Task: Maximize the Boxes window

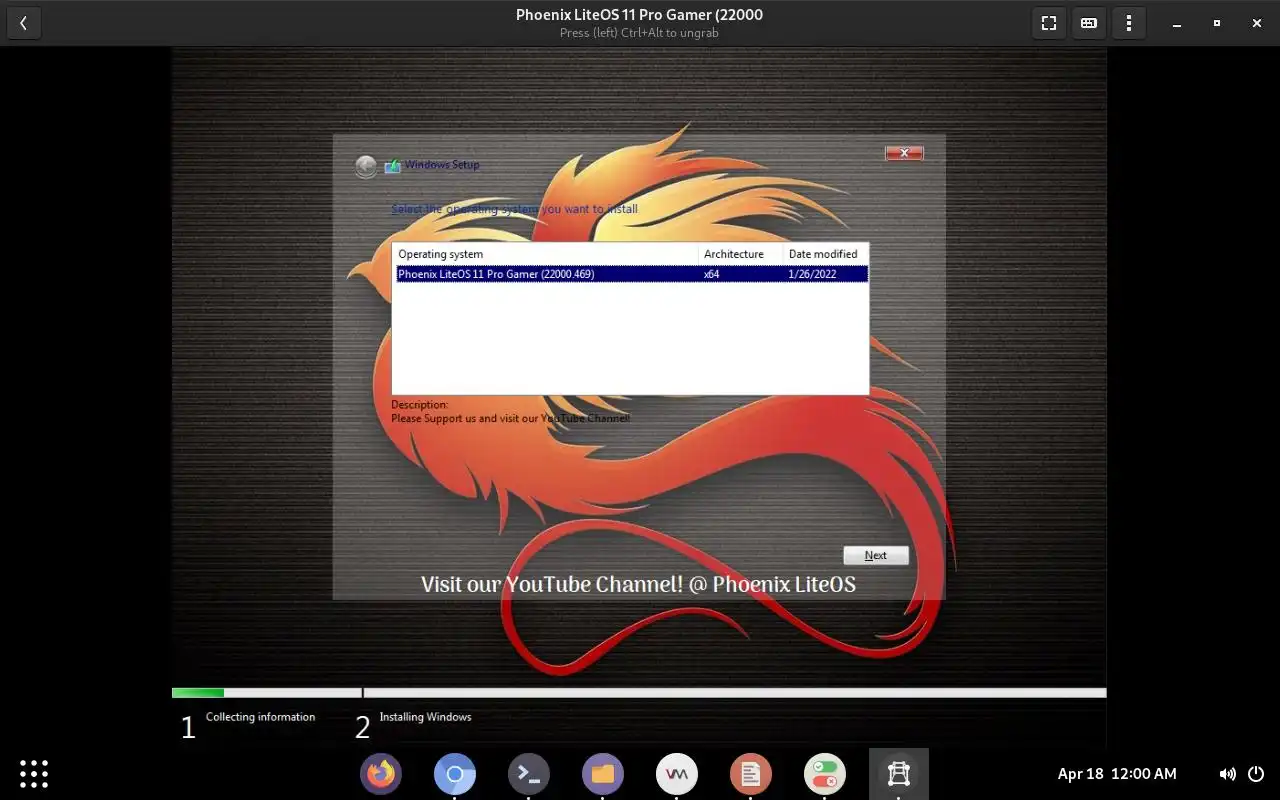Action: 1217,23
